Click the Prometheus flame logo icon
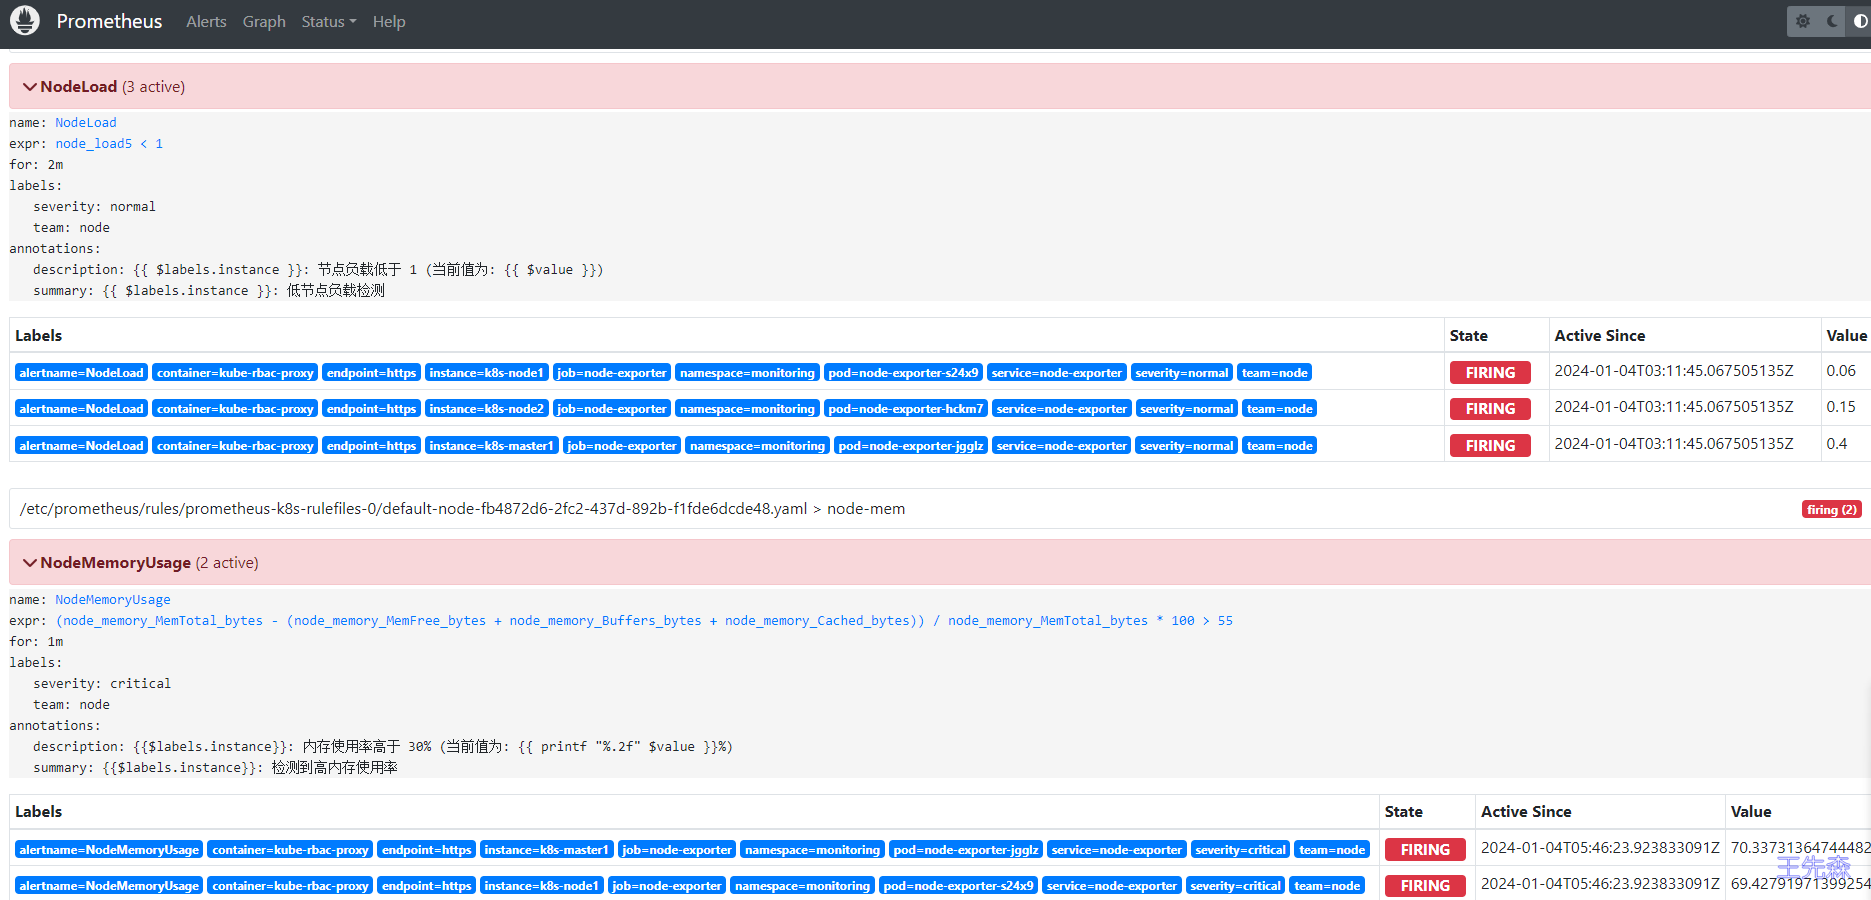 (x=24, y=21)
